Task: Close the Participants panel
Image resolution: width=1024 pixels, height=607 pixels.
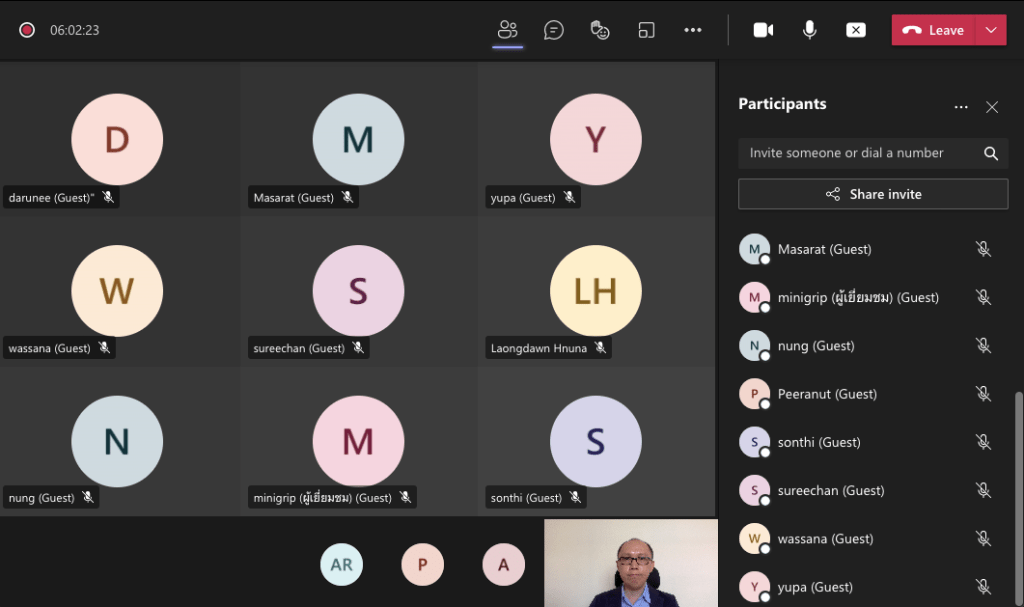Action: click(992, 107)
